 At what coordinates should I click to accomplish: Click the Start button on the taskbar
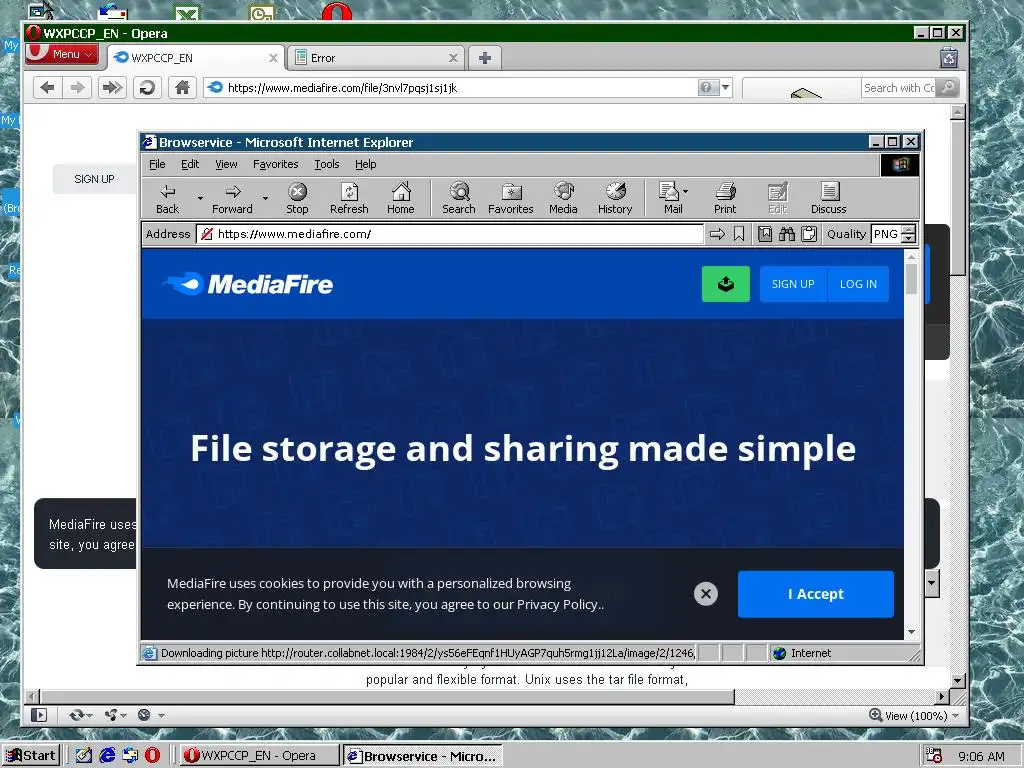[x=31, y=756]
